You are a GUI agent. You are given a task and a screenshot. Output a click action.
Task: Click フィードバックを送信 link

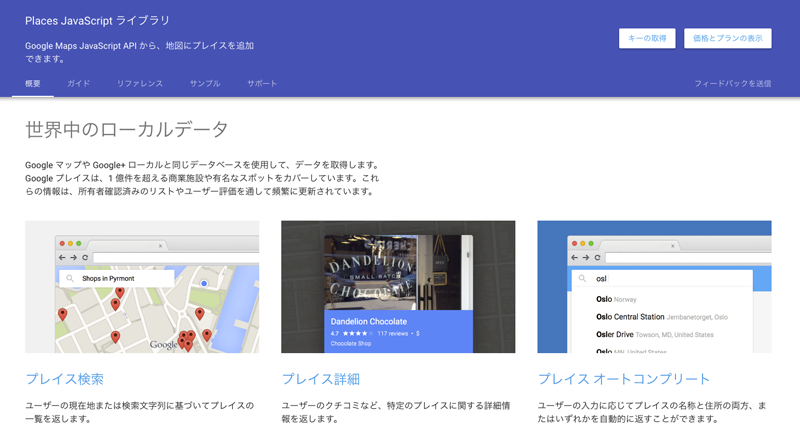coord(733,83)
